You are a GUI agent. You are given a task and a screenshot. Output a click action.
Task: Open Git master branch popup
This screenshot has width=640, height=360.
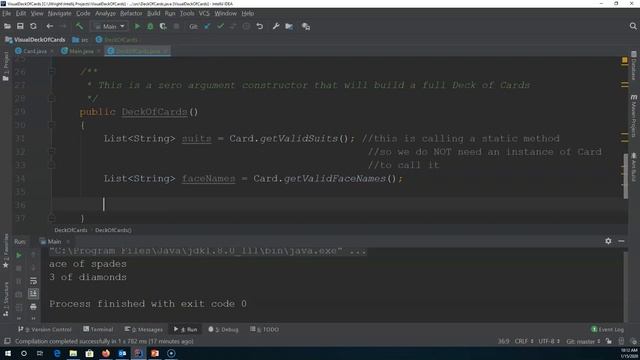[x=583, y=341]
